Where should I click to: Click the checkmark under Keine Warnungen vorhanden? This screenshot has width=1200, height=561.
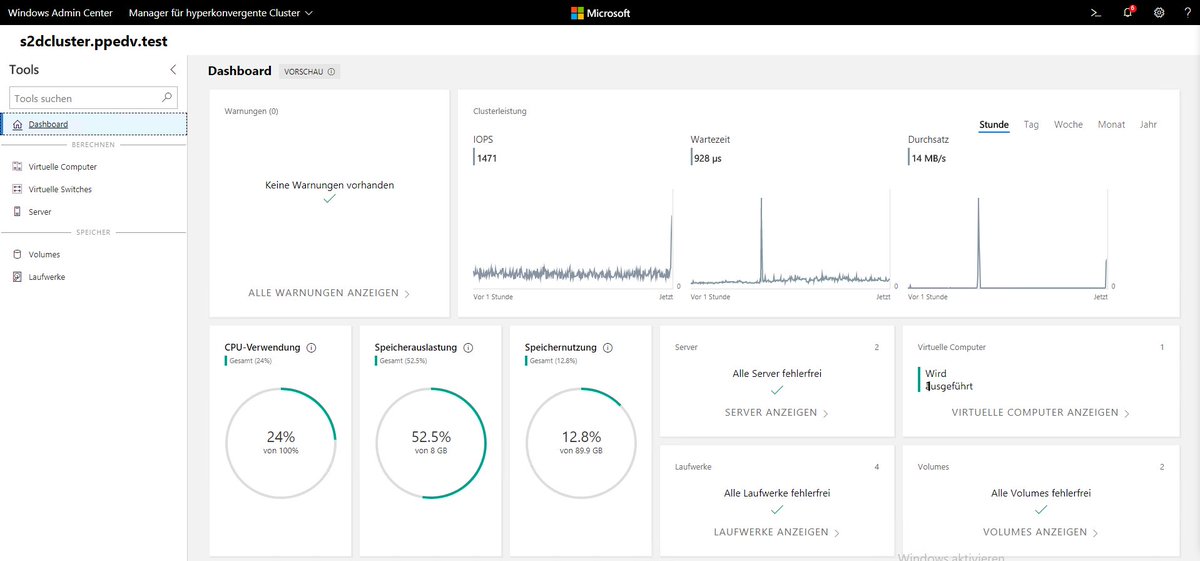tap(329, 199)
